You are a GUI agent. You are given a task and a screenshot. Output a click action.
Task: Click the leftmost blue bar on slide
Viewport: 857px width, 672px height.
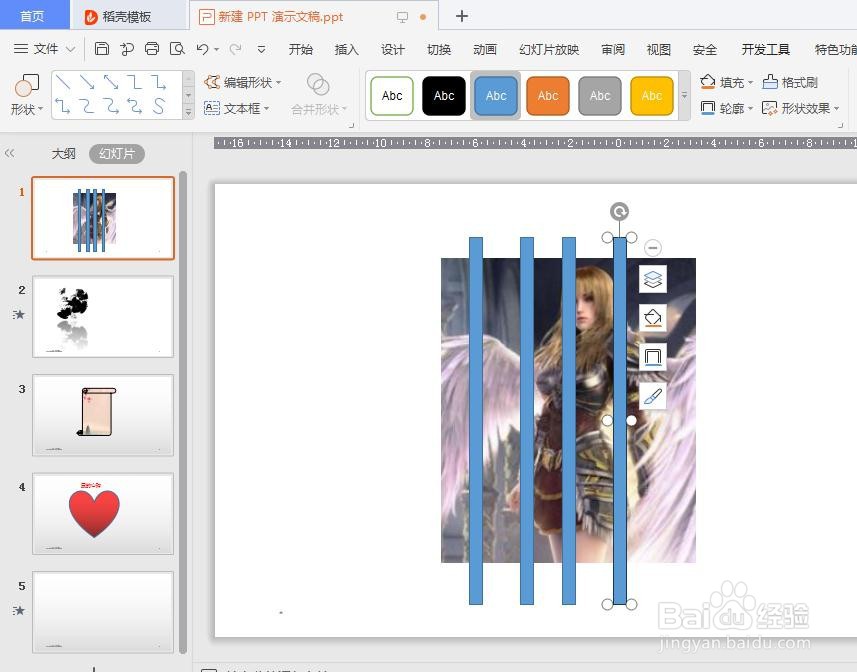pos(476,421)
